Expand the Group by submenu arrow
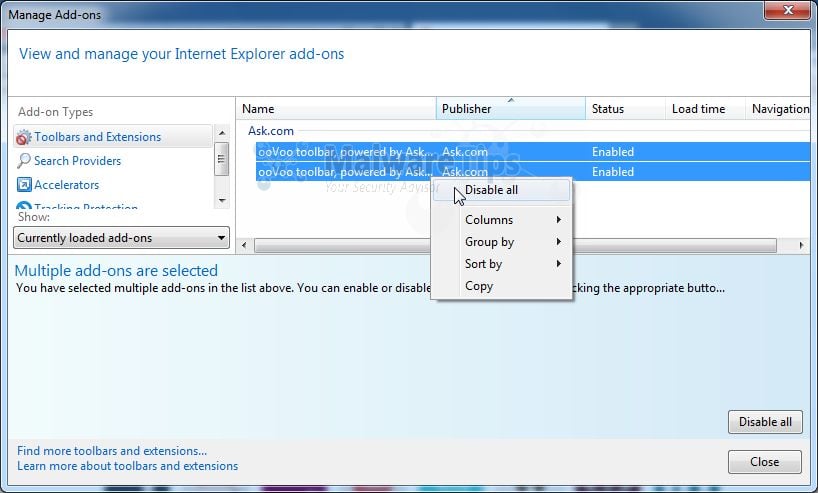Screen dimensions: 818x493 [559, 242]
